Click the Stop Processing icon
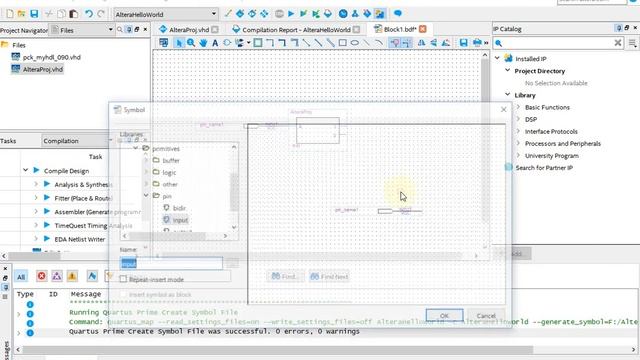 coord(279,14)
